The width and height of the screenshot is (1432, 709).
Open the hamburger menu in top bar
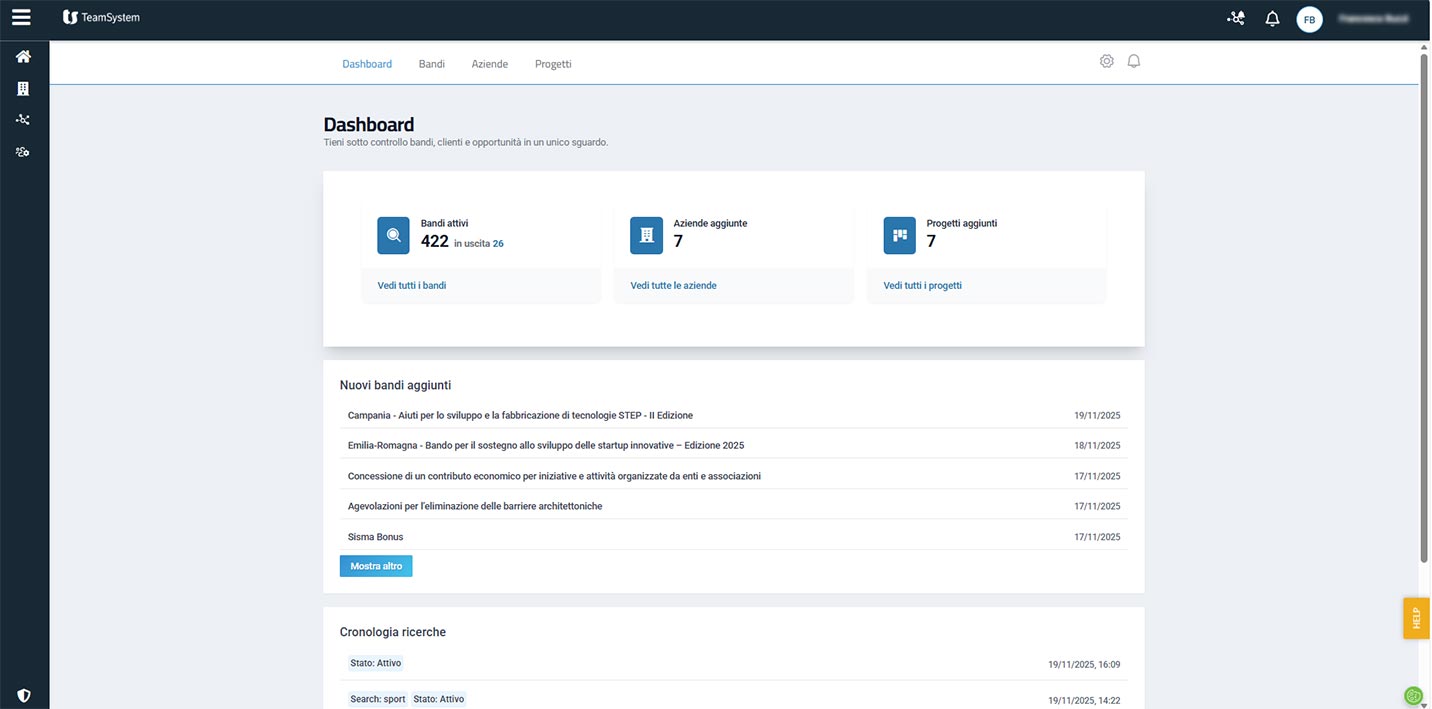coord(22,18)
